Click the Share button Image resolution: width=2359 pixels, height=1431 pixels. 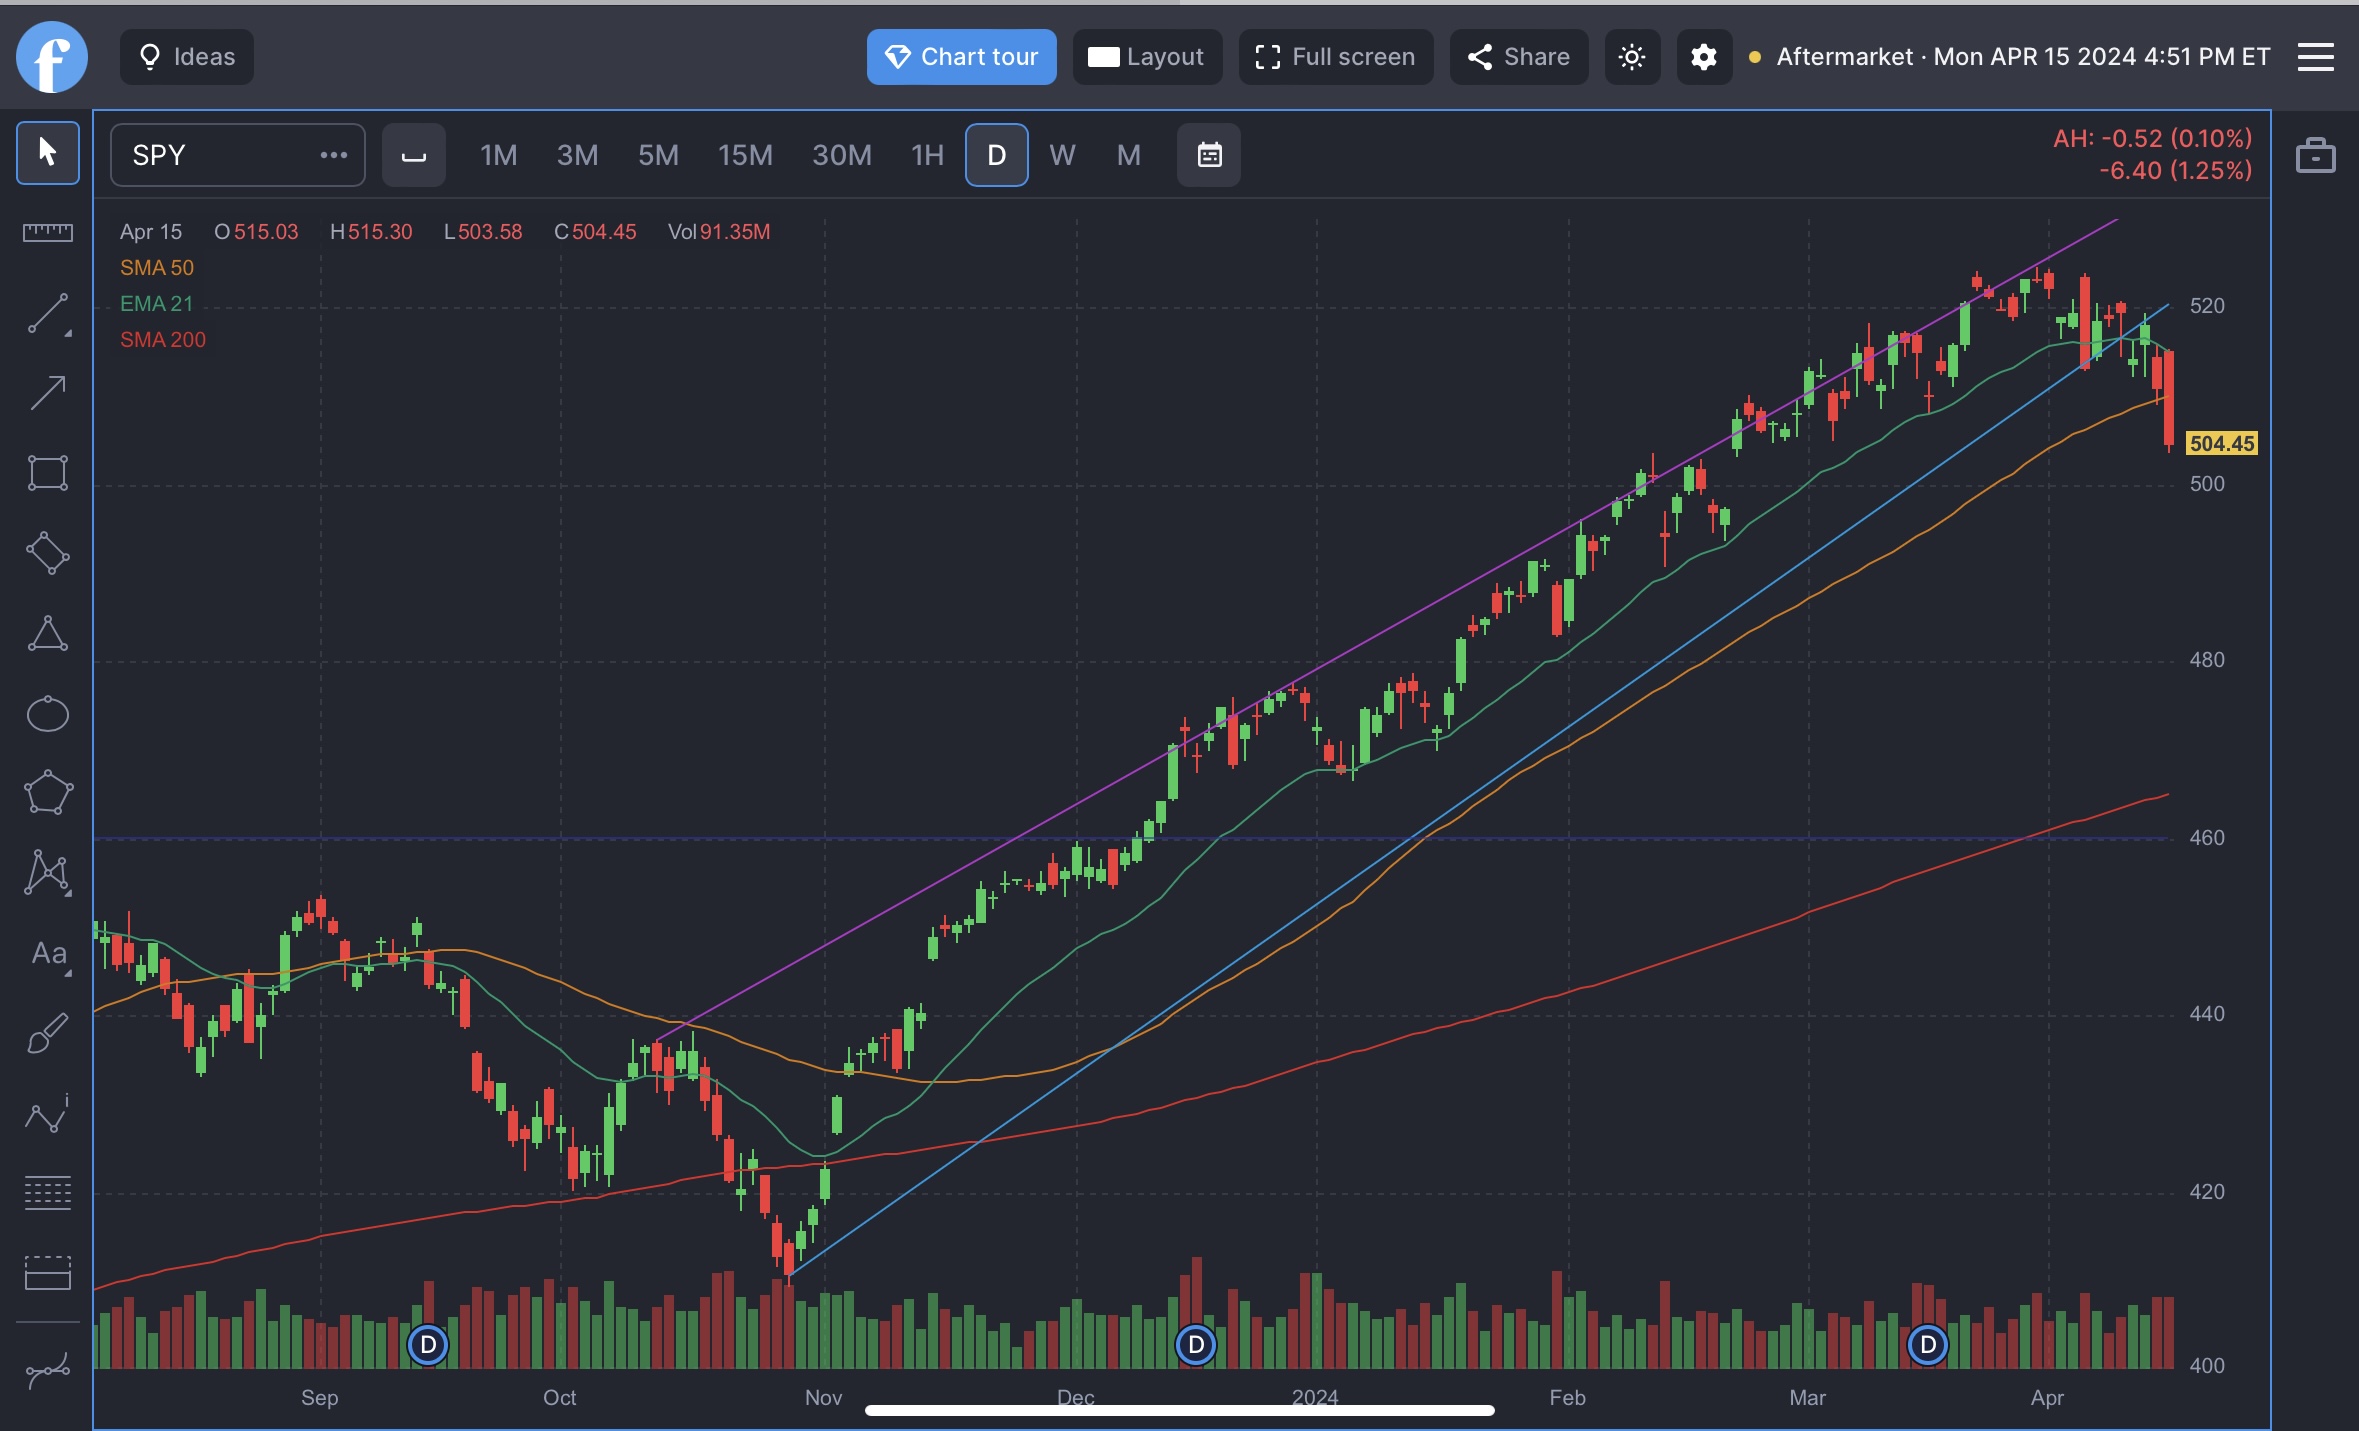pyautogui.click(x=1518, y=57)
